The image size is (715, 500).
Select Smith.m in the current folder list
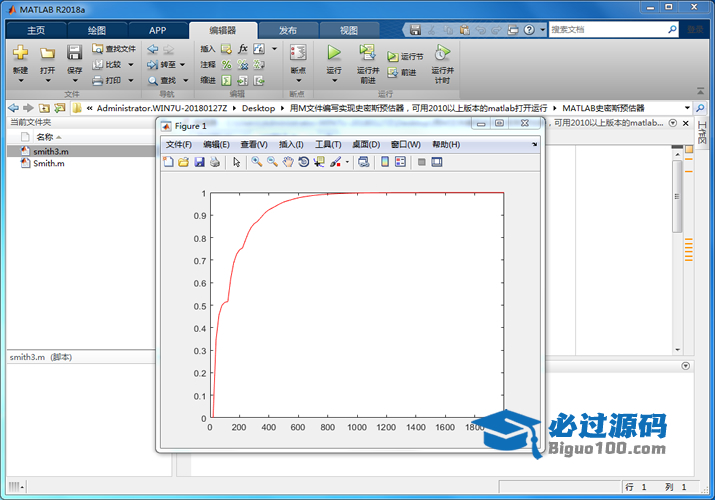point(48,163)
